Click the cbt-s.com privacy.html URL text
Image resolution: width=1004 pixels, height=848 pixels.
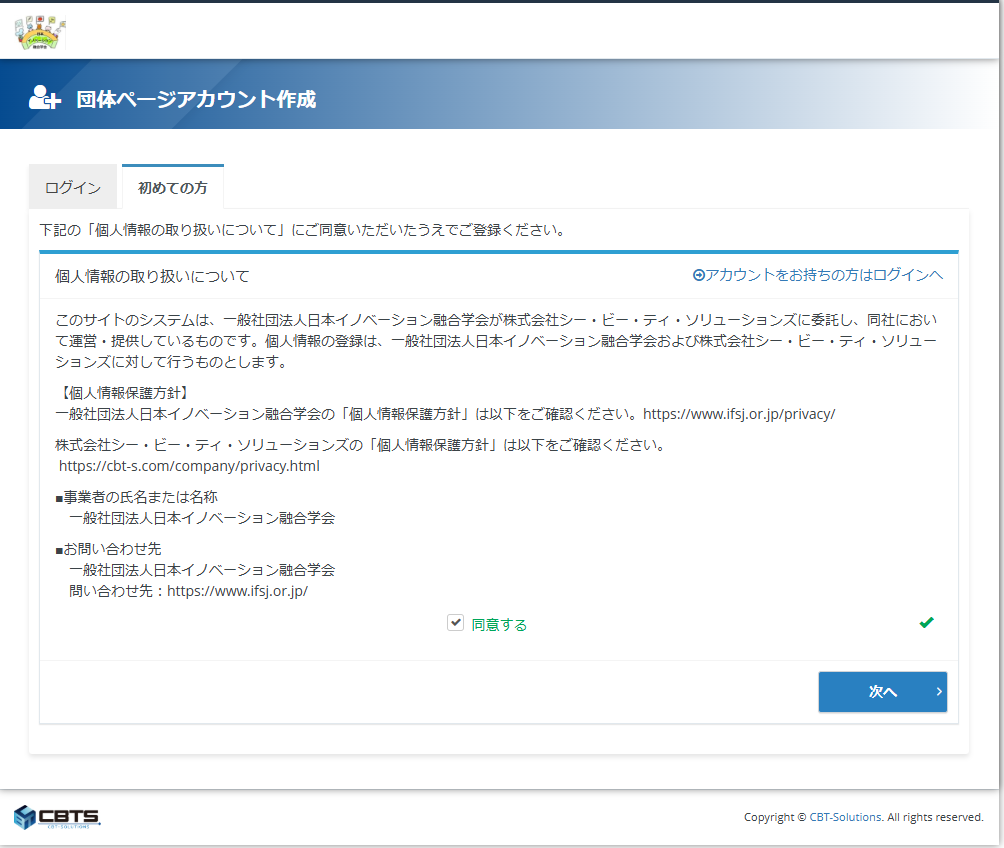(x=189, y=465)
